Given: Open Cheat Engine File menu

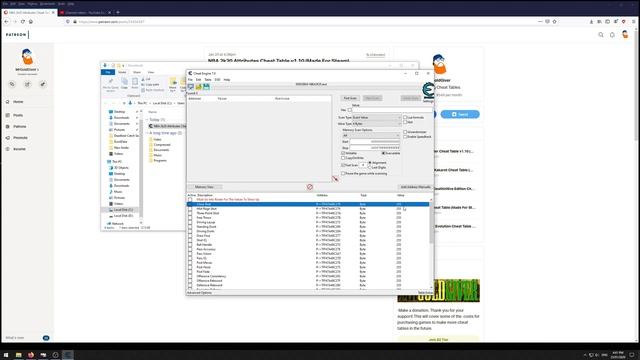Looking at the screenshot, I should click(x=190, y=80).
